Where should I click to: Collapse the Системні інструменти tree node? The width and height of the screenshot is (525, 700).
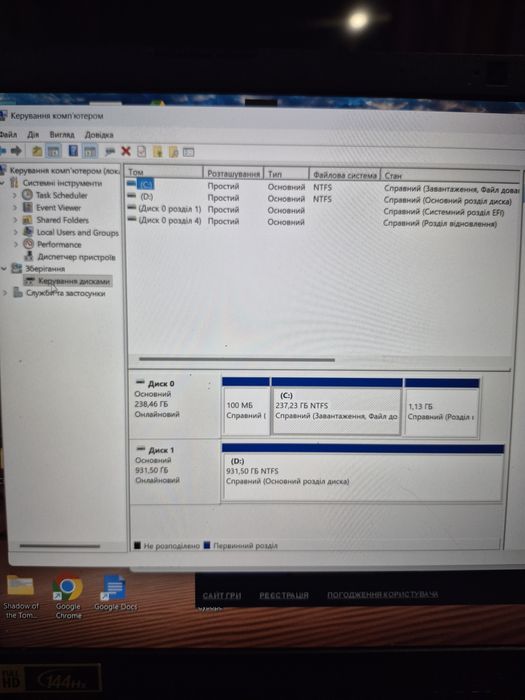[x=3, y=183]
